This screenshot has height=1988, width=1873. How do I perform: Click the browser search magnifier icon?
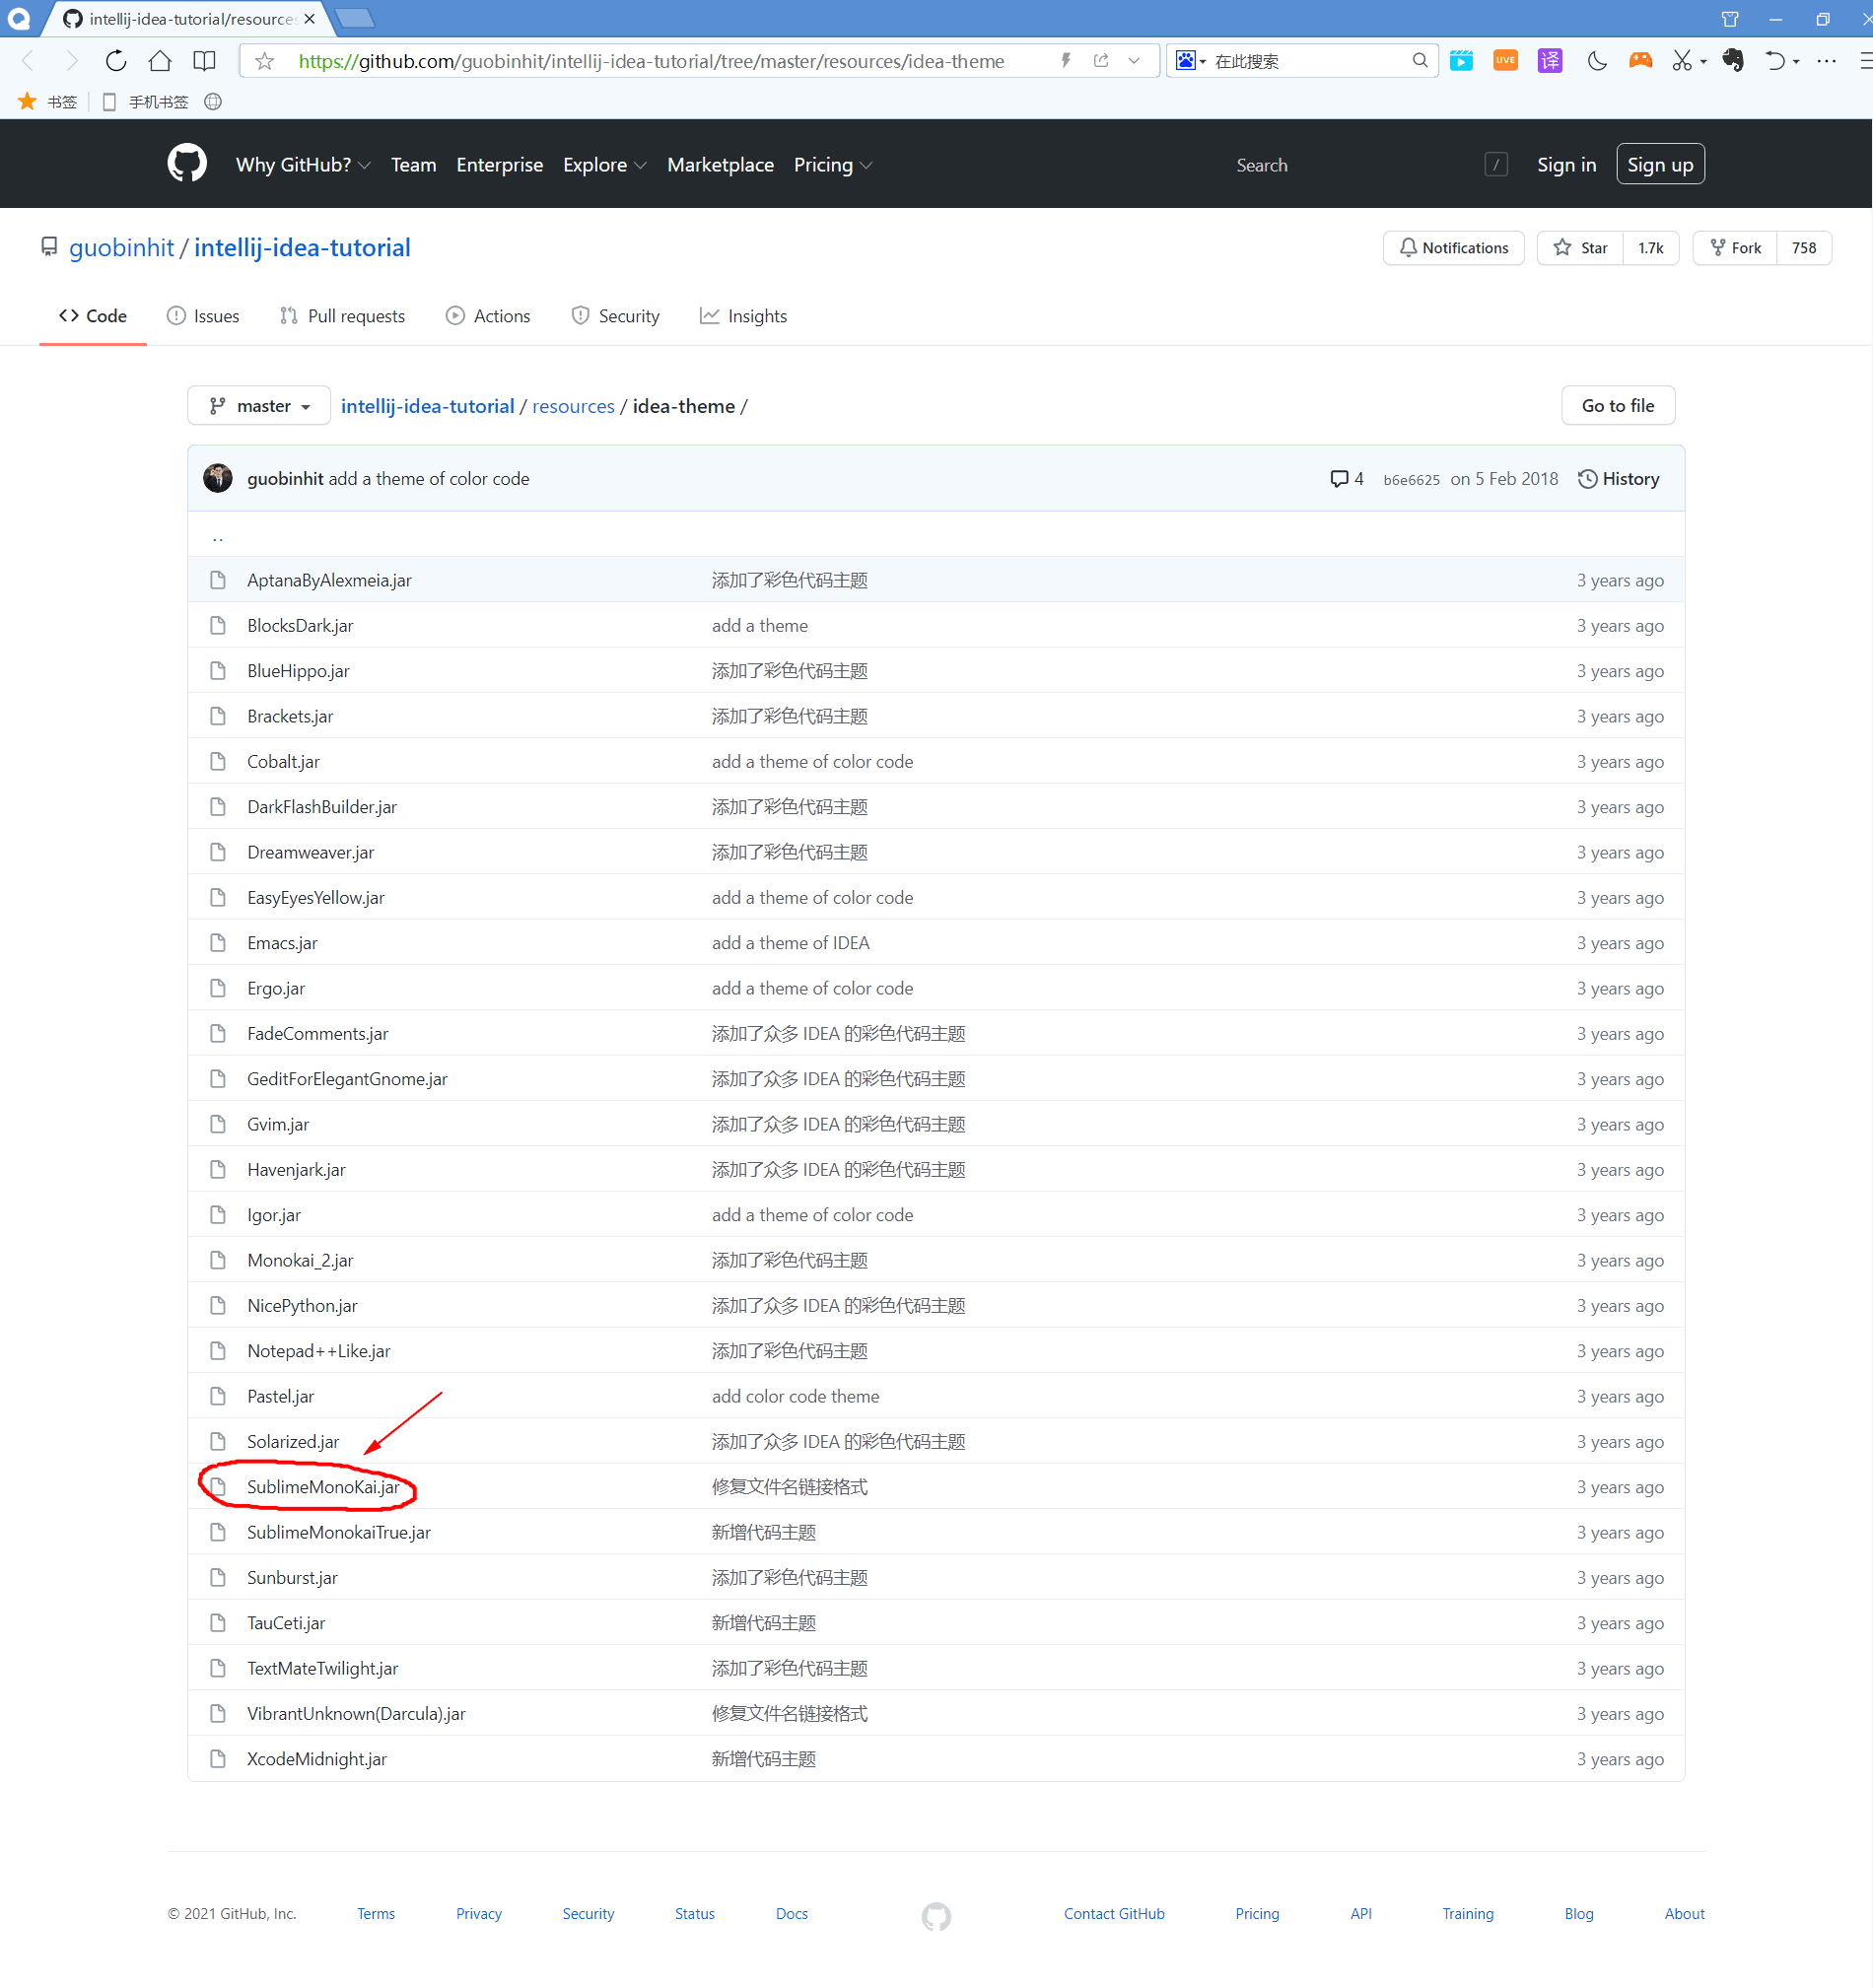(x=1419, y=61)
